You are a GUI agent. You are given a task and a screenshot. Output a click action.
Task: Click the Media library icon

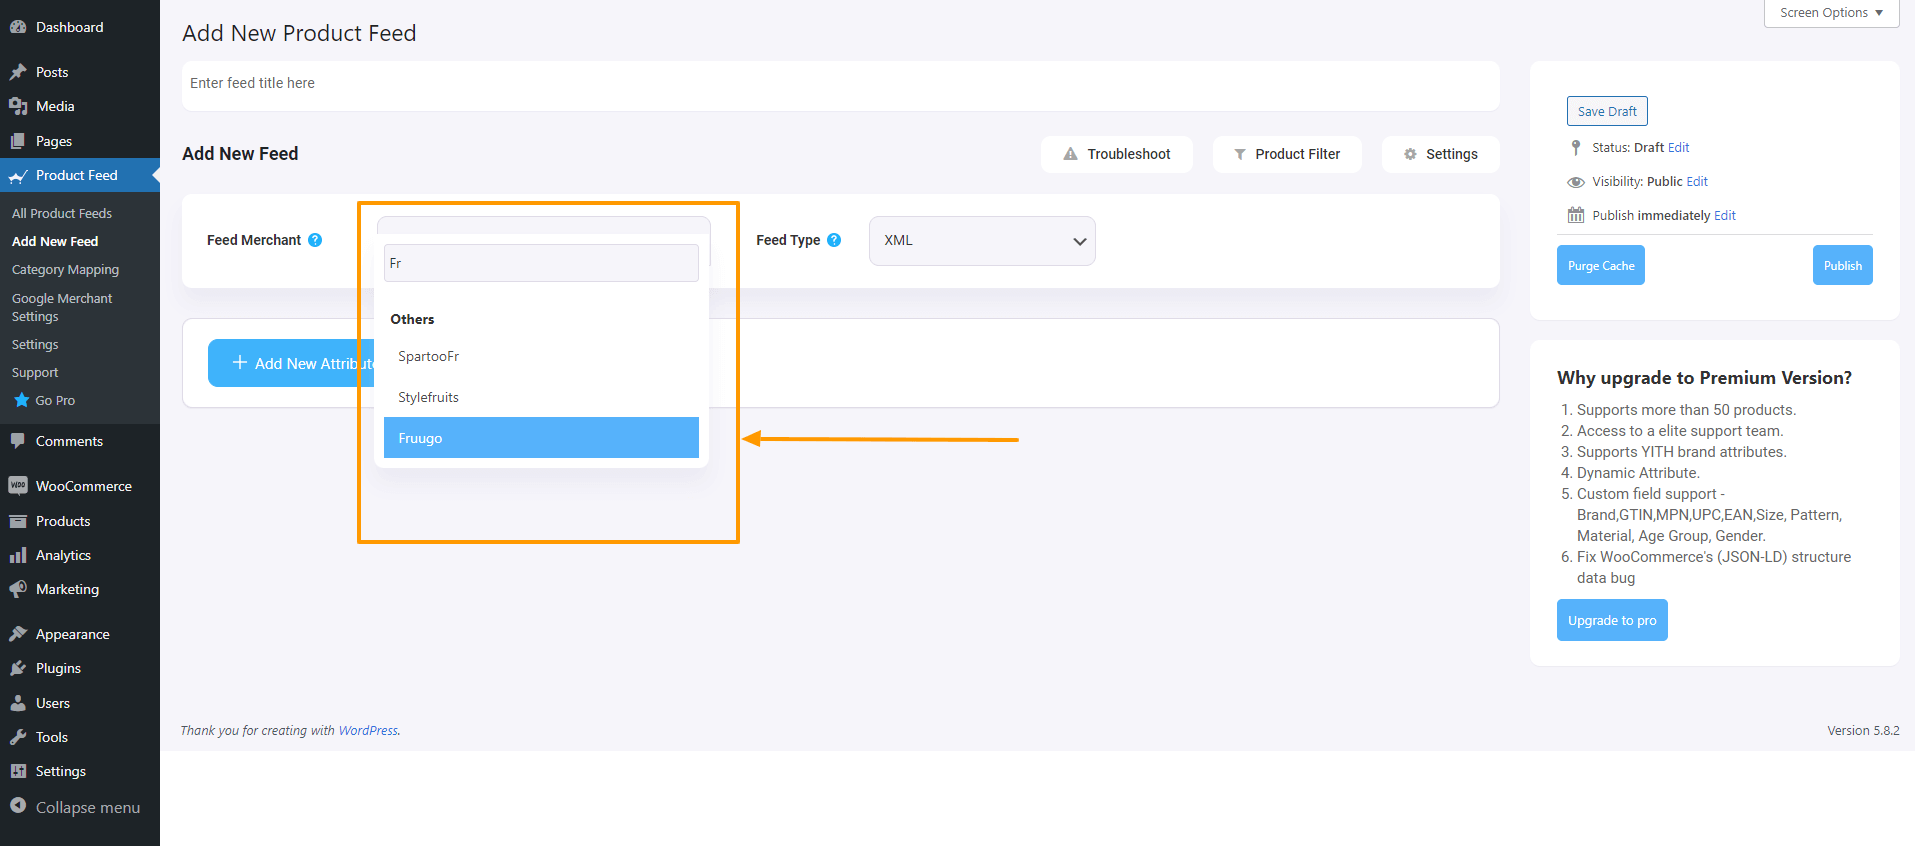coord(18,106)
